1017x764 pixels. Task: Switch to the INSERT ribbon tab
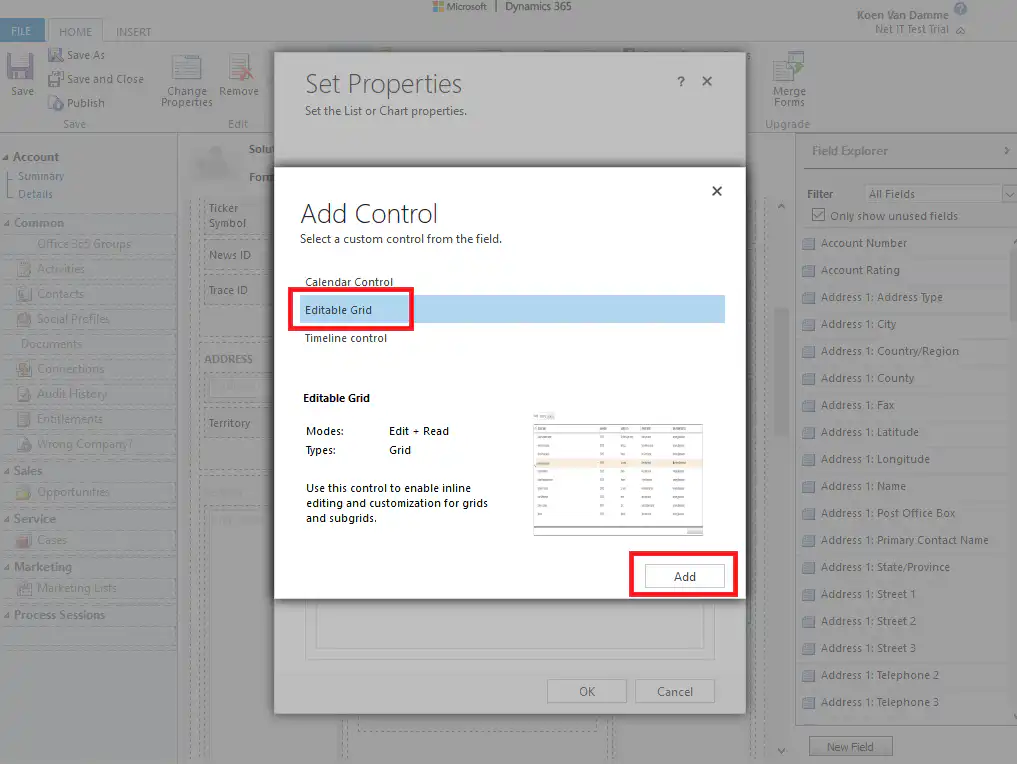(133, 30)
